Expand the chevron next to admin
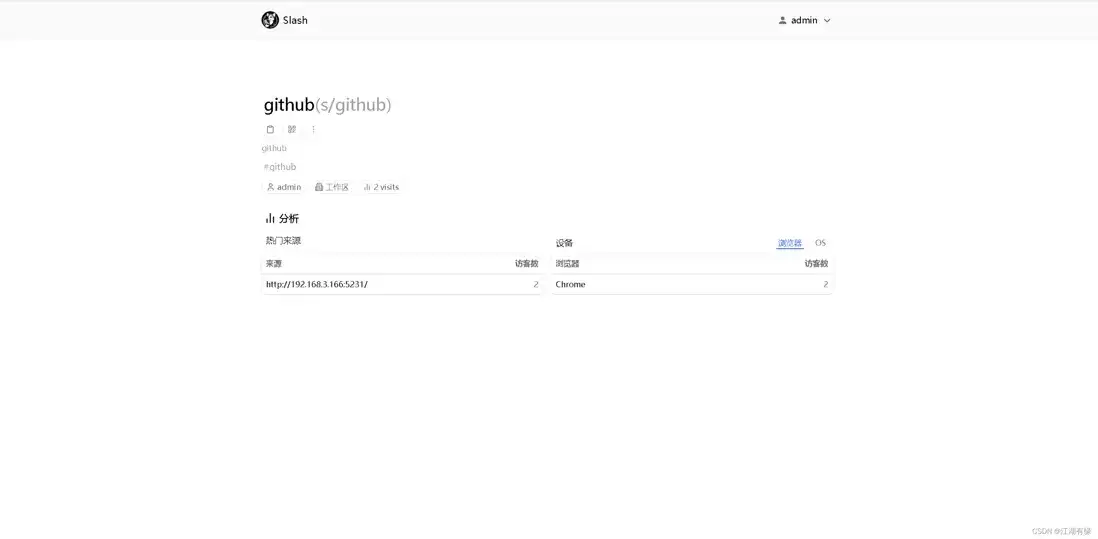Screen dimensions: 1098x539 tap(827, 21)
